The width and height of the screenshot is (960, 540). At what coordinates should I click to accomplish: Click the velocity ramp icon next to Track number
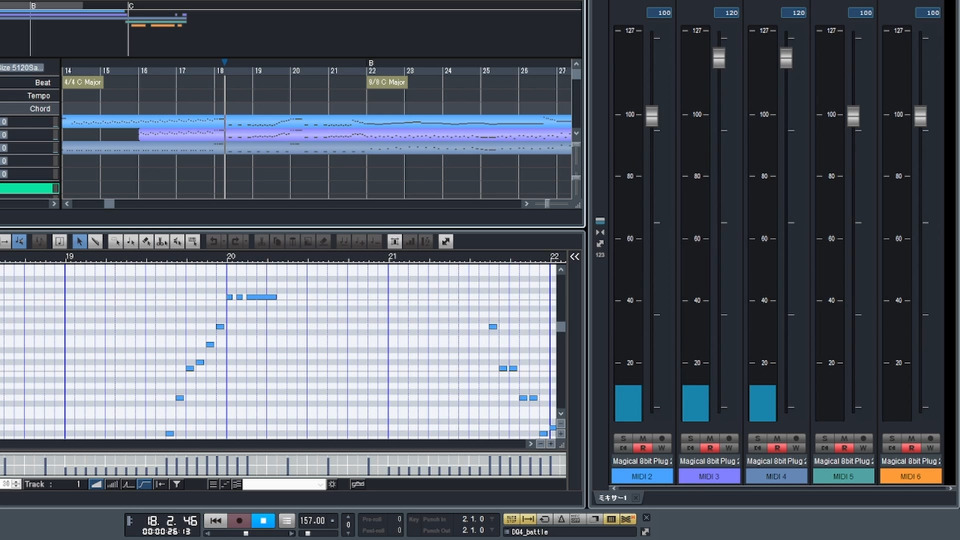click(x=96, y=484)
